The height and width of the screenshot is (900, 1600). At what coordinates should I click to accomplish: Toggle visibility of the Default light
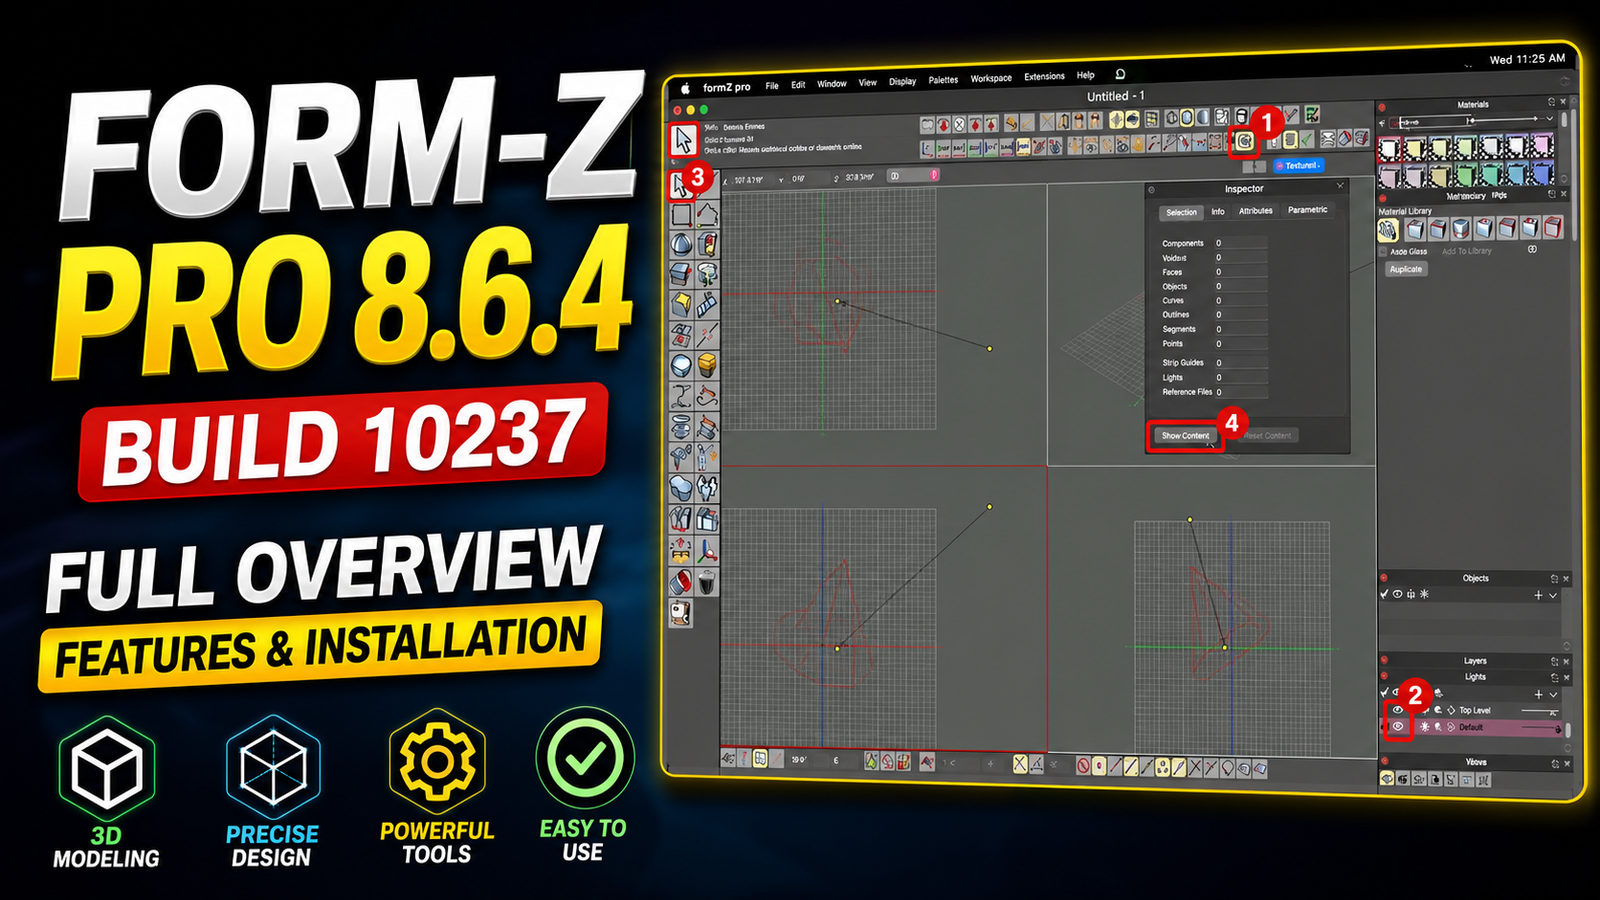(x=1398, y=726)
